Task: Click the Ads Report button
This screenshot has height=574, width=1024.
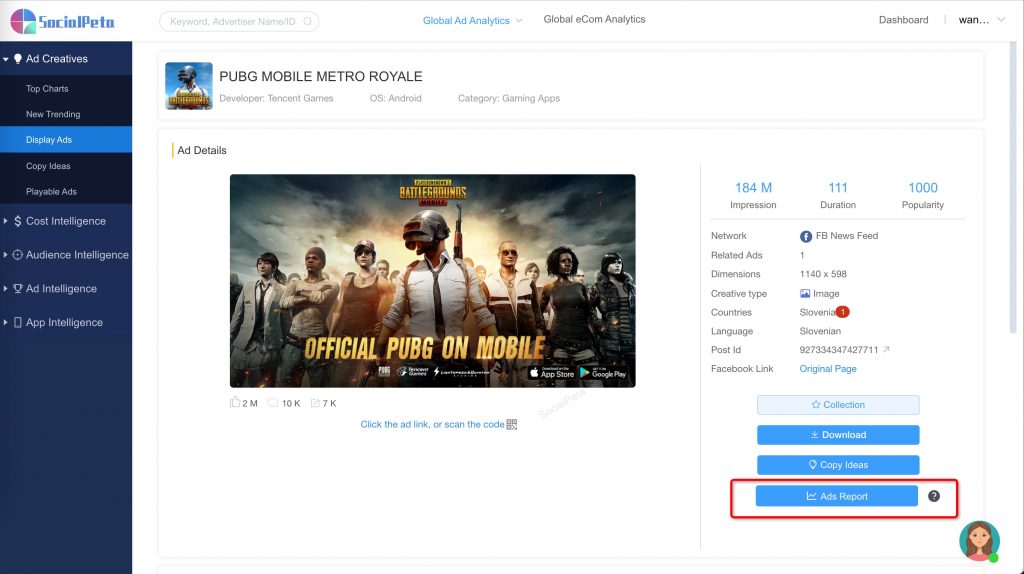Action: [x=837, y=496]
